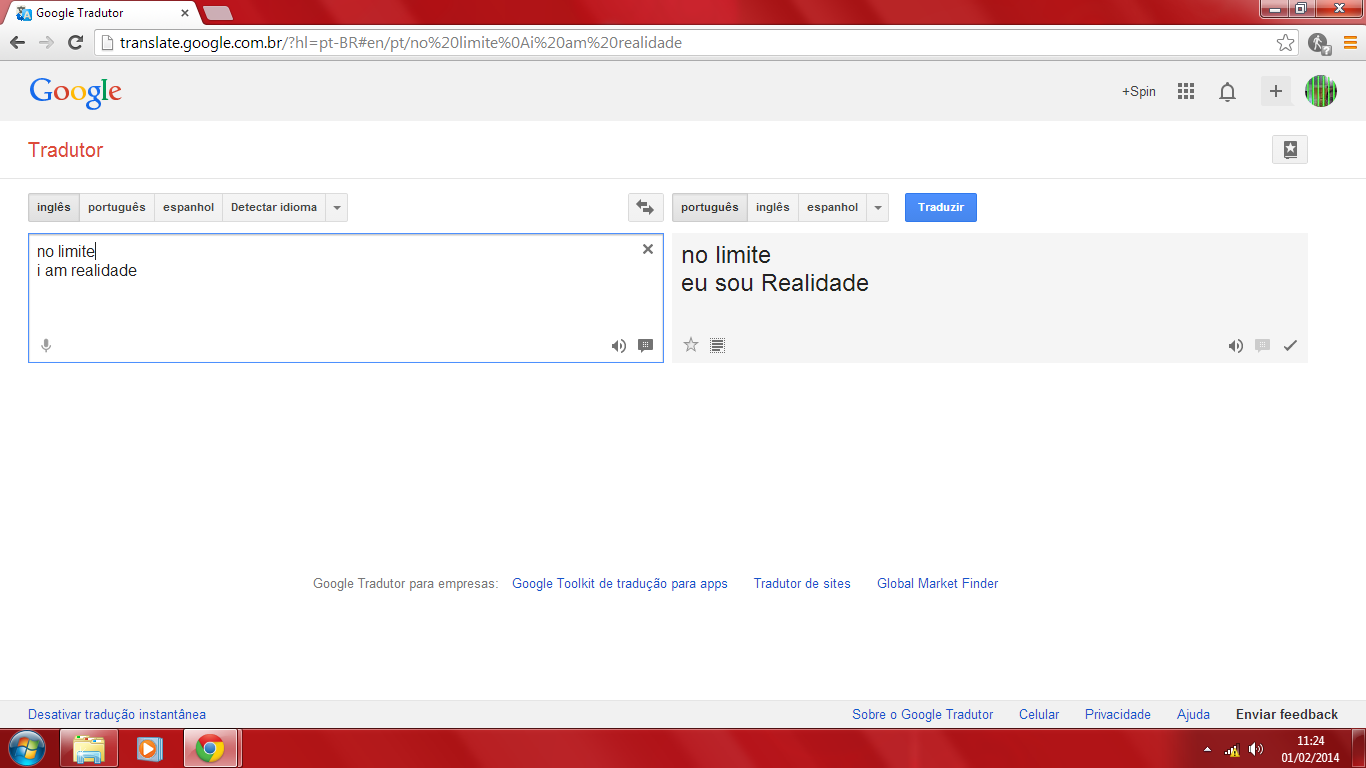Click the share plus button

click(x=1276, y=91)
